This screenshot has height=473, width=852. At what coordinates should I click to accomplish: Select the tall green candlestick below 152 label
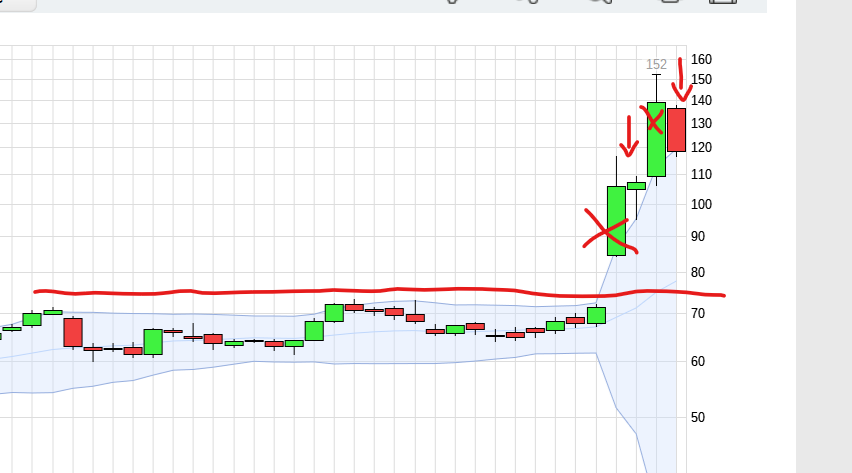[656, 139]
